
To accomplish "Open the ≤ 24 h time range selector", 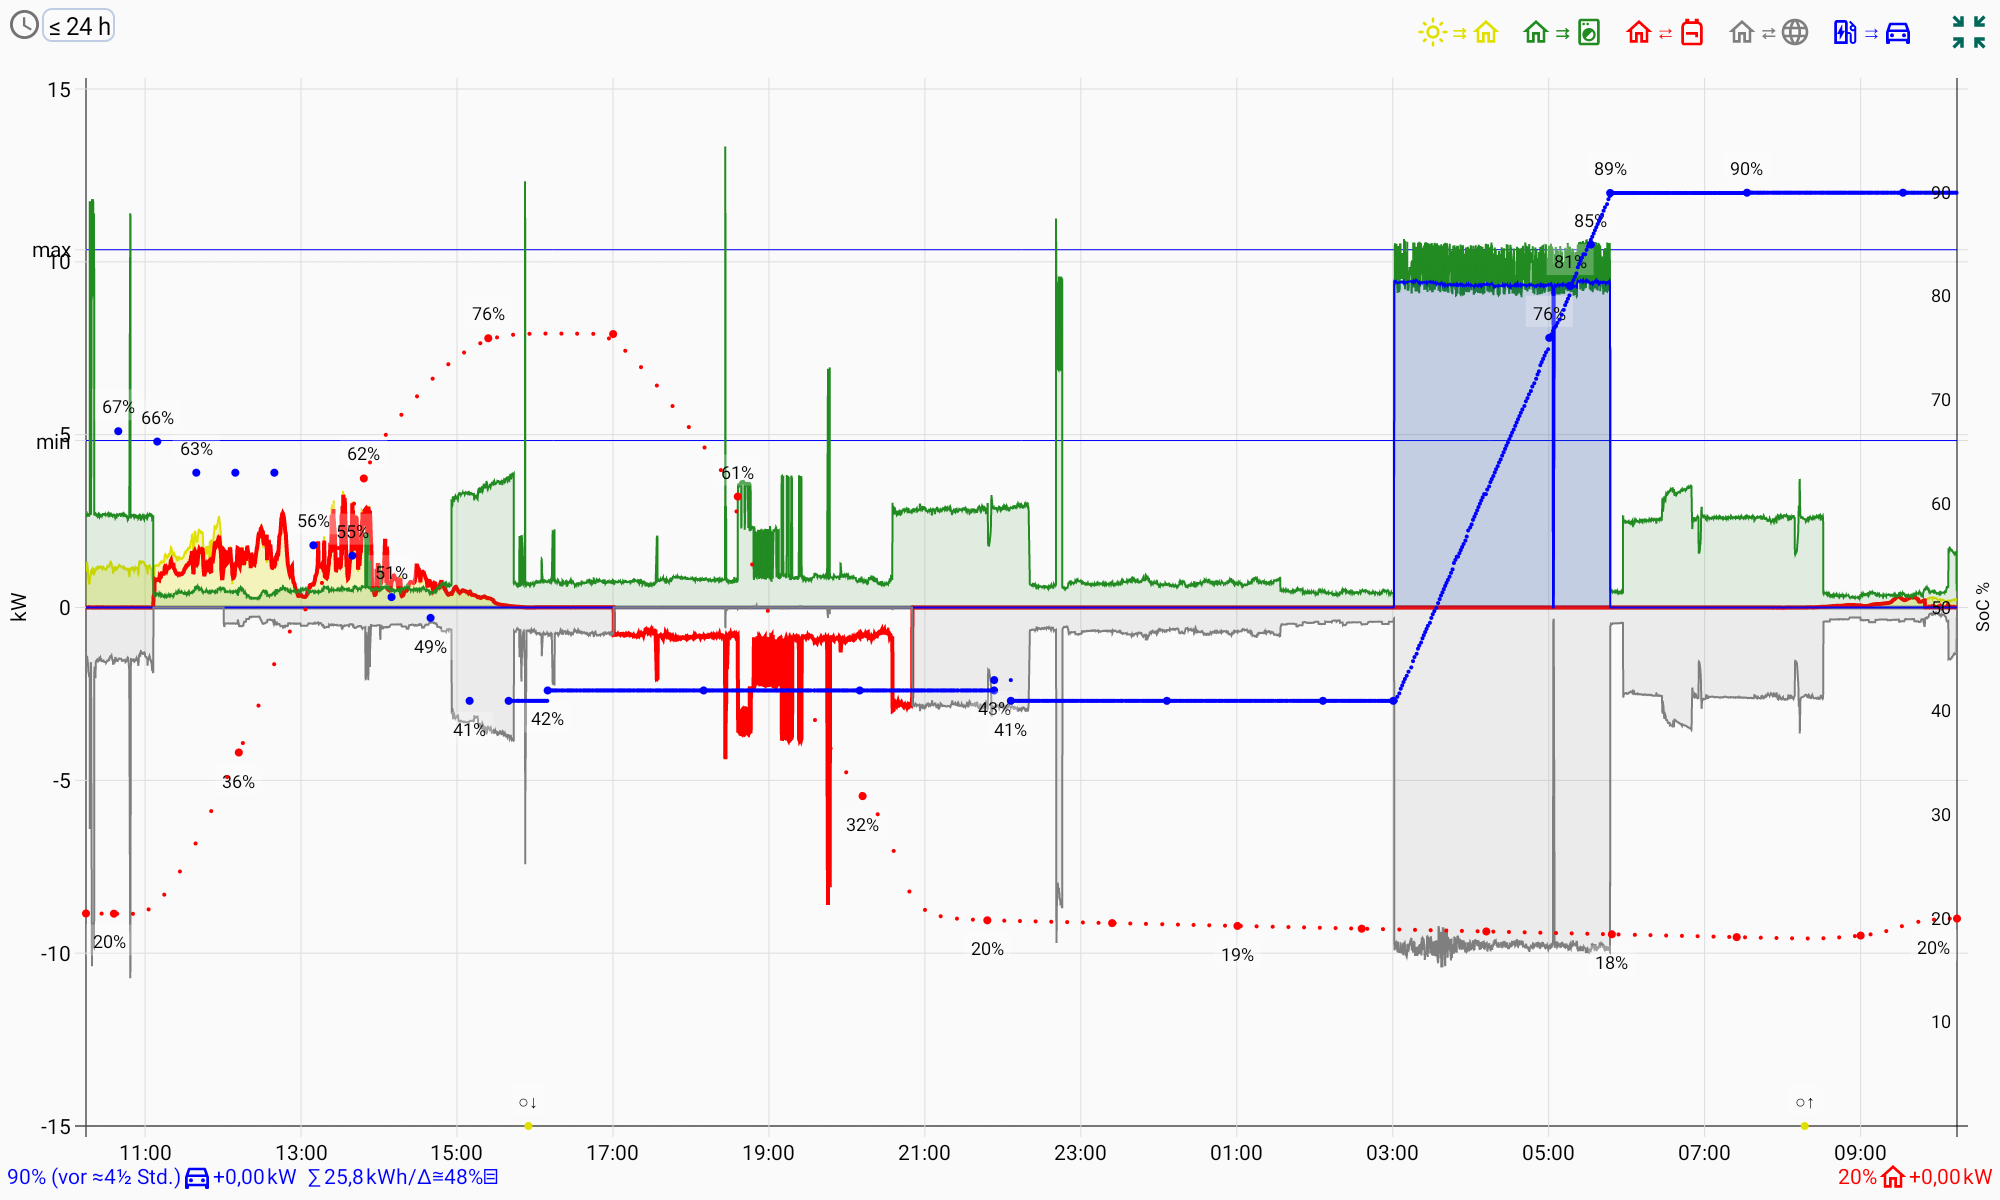I will click(79, 26).
